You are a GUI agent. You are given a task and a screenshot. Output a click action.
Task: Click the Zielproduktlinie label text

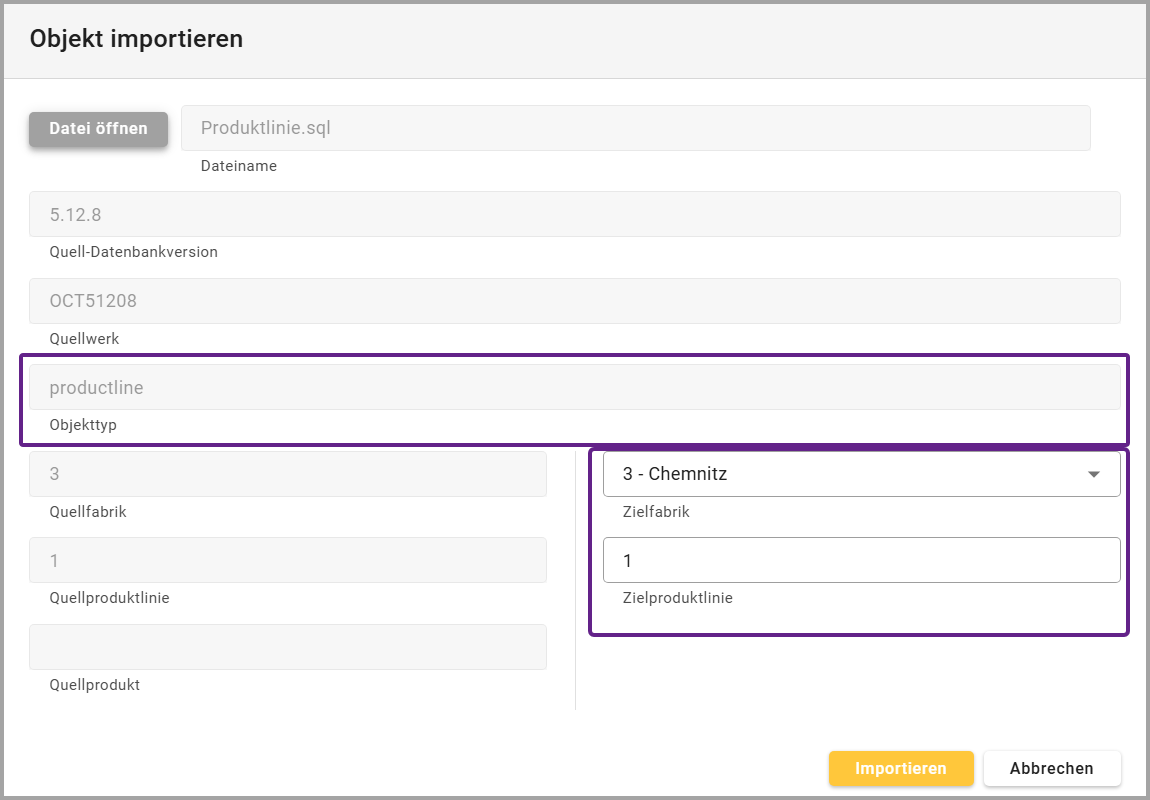677,599
